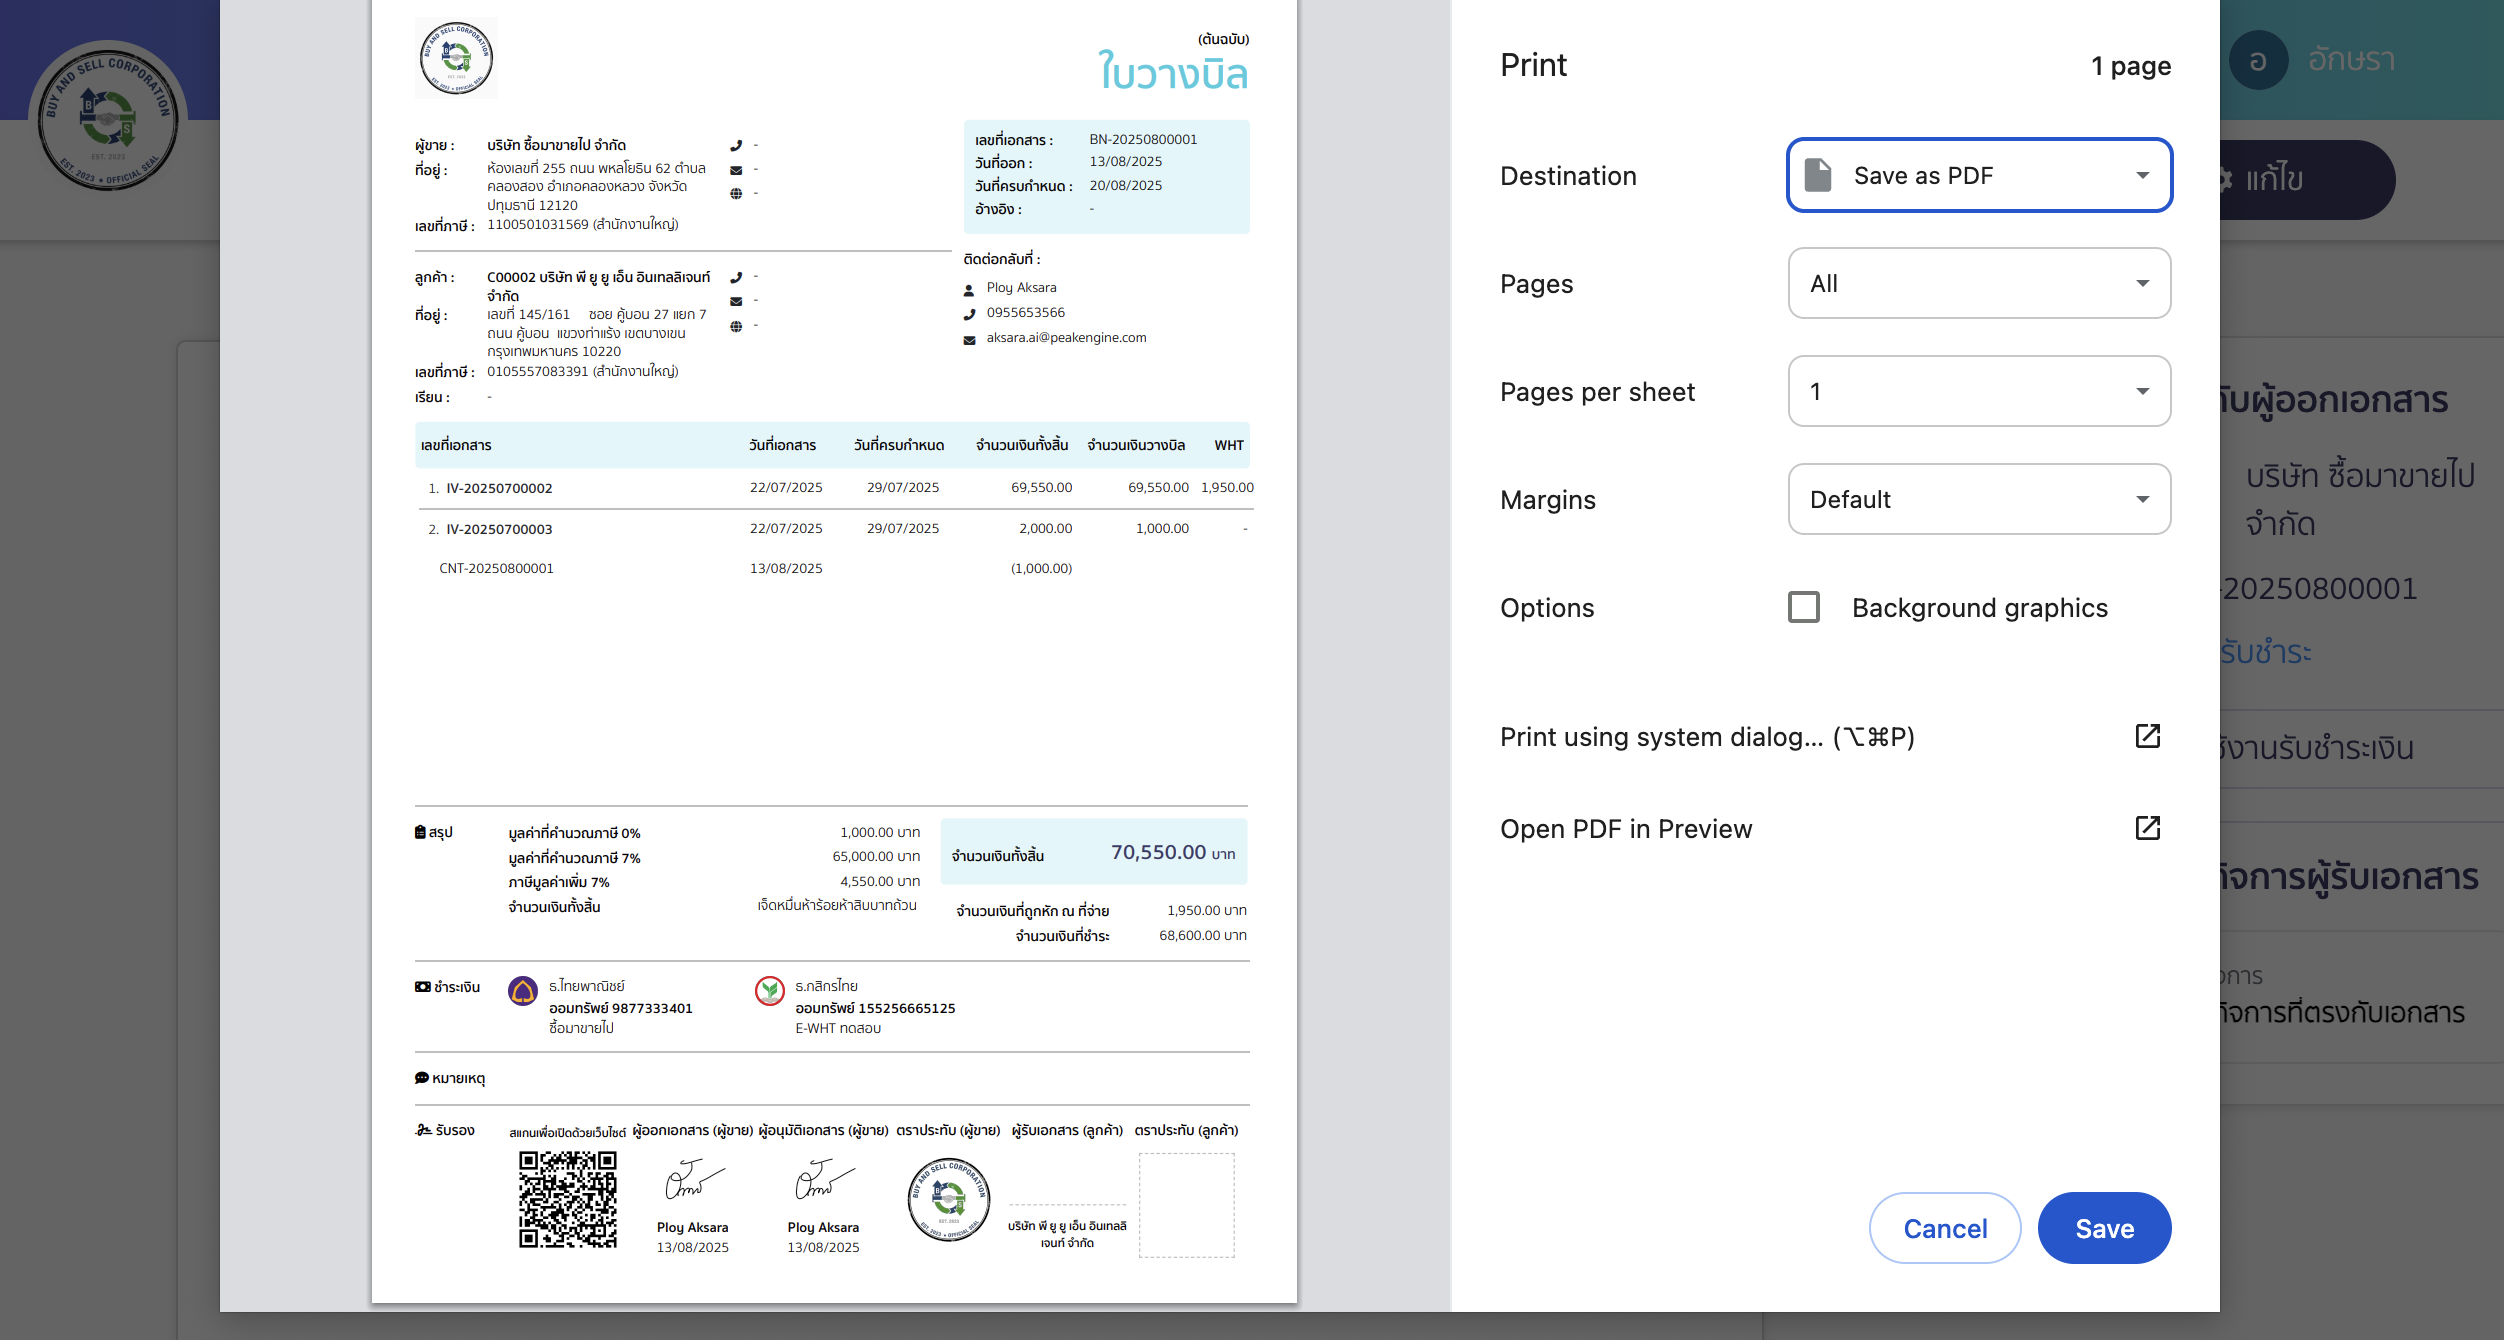Click the Buy and Sell Corporation sidebar logo

[108, 118]
